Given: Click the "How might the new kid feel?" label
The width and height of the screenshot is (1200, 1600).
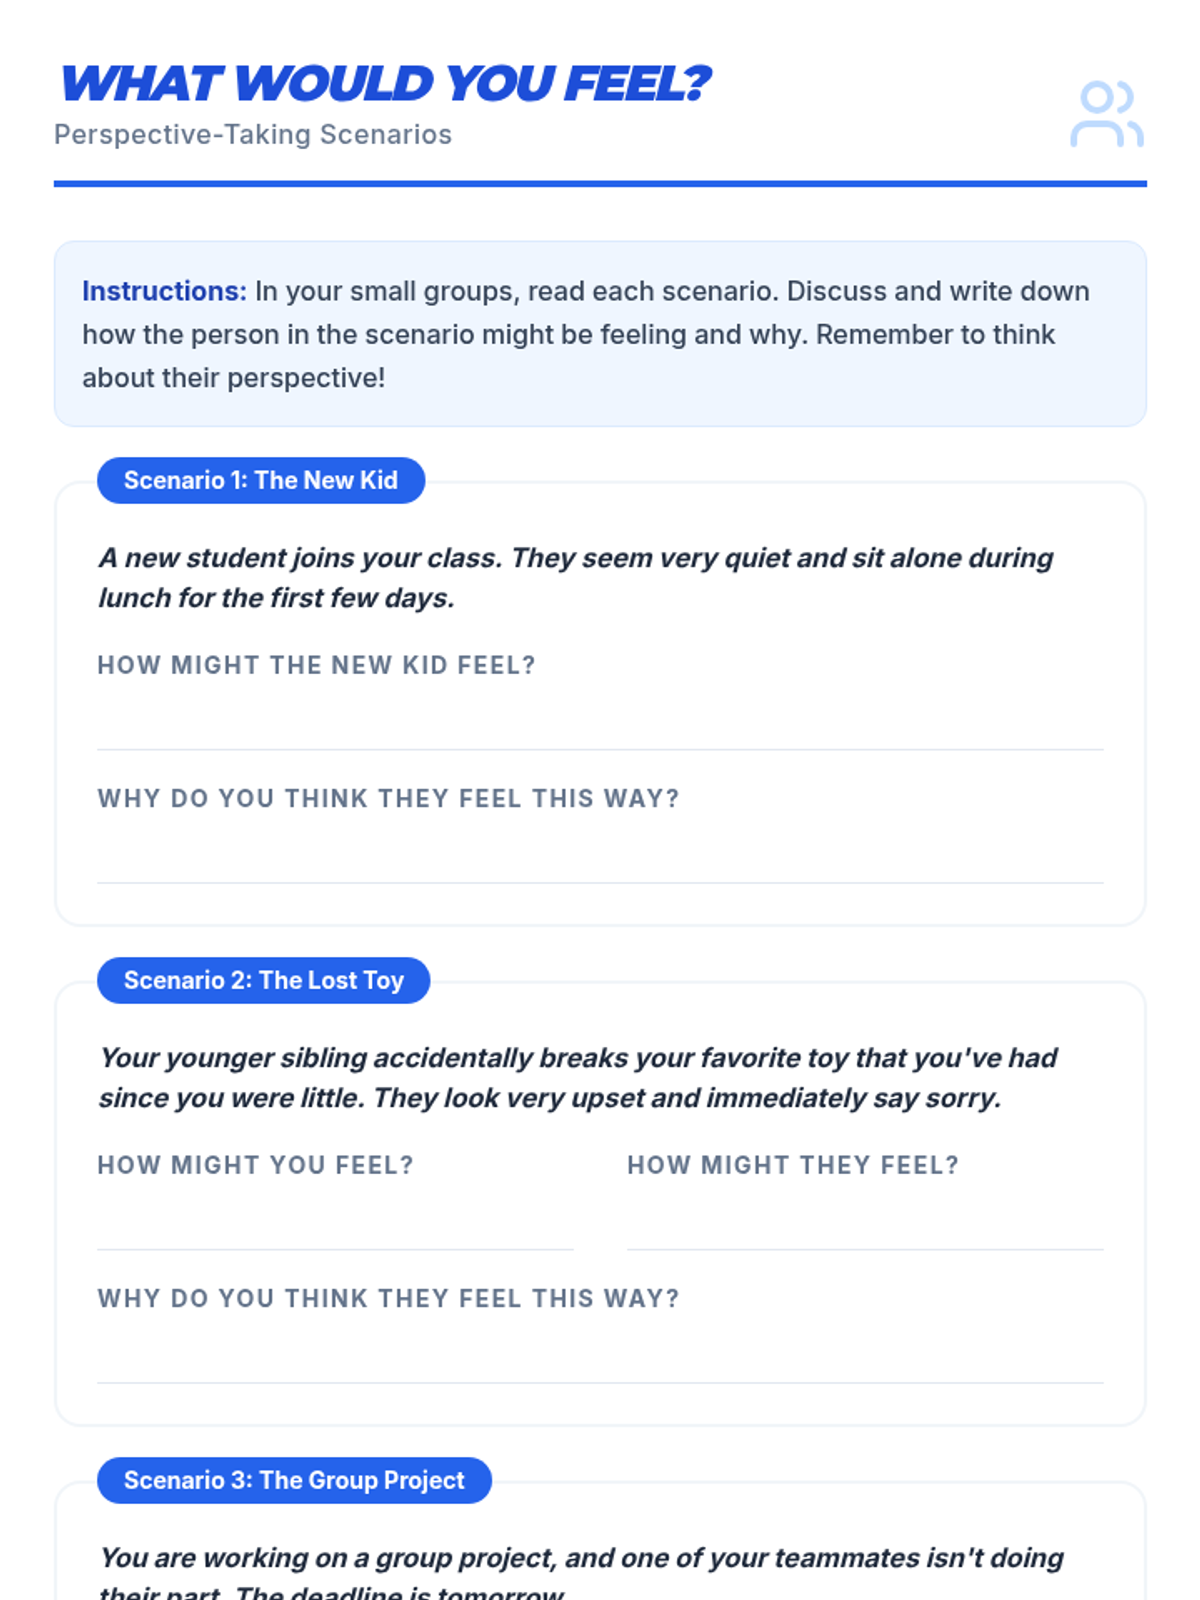Looking at the screenshot, I should [x=316, y=665].
